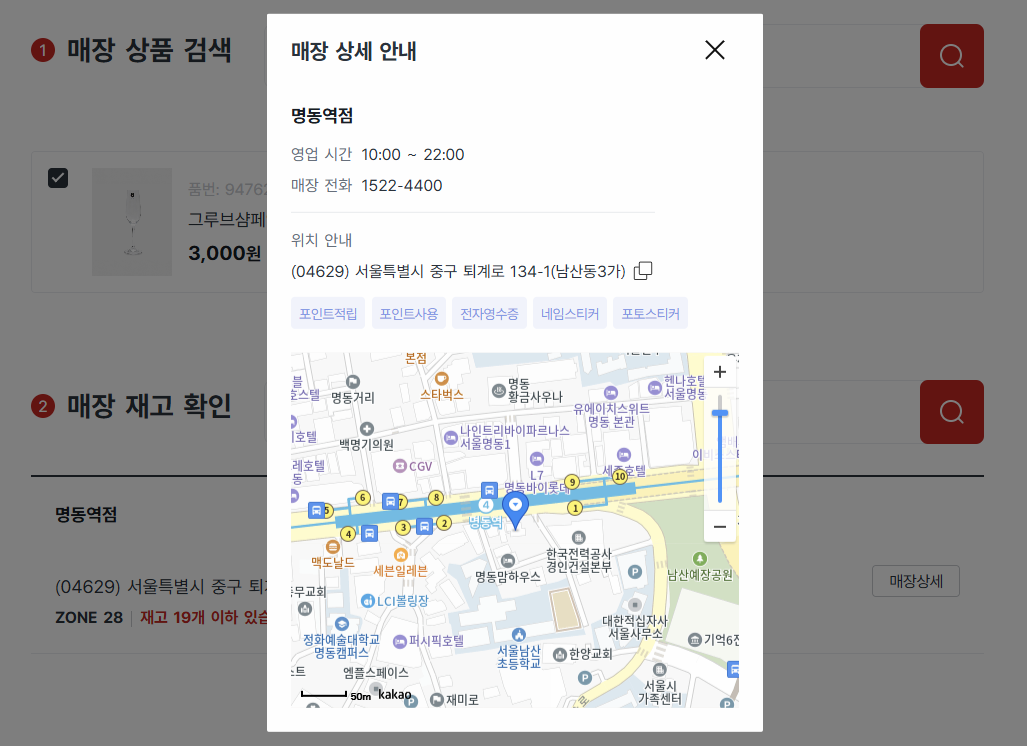Click the map zoom slider handle
Screen dimensions: 1027x746
[x=720, y=413]
